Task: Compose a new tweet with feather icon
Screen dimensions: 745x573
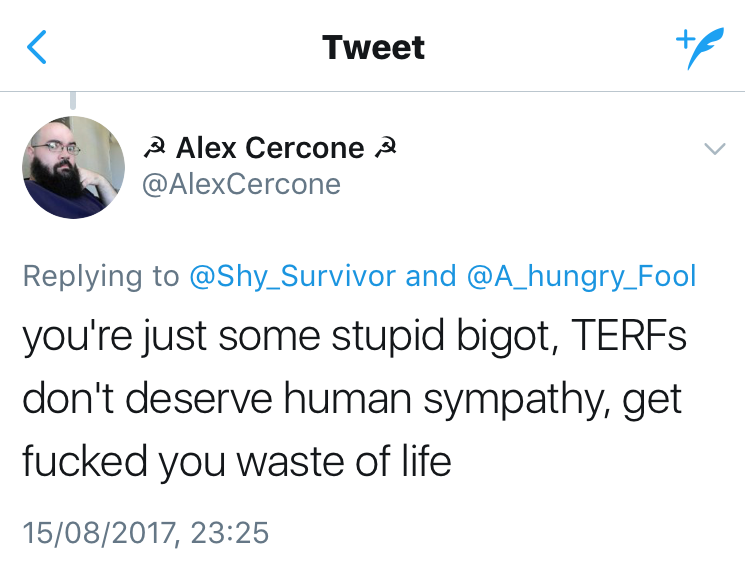Action: click(696, 47)
